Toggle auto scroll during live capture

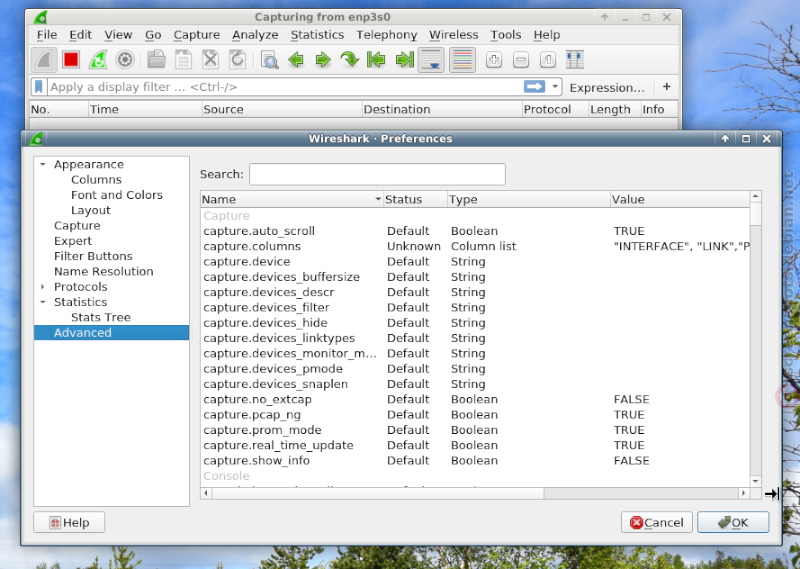pos(432,60)
